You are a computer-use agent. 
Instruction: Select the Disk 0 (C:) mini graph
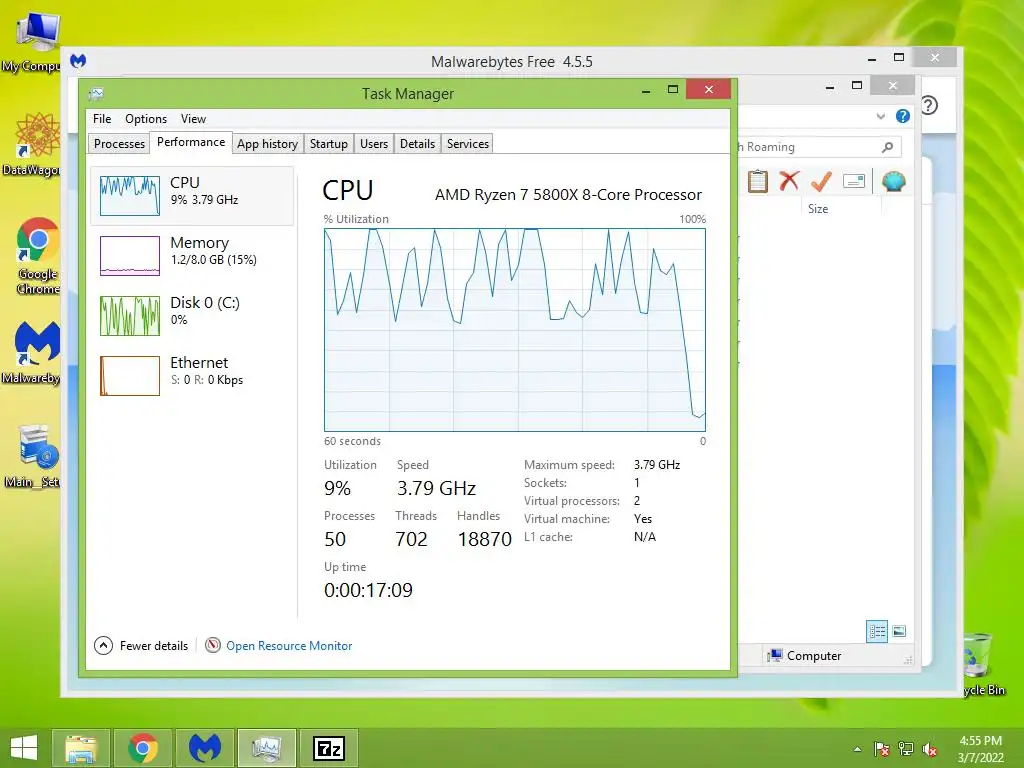click(x=130, y=315)
